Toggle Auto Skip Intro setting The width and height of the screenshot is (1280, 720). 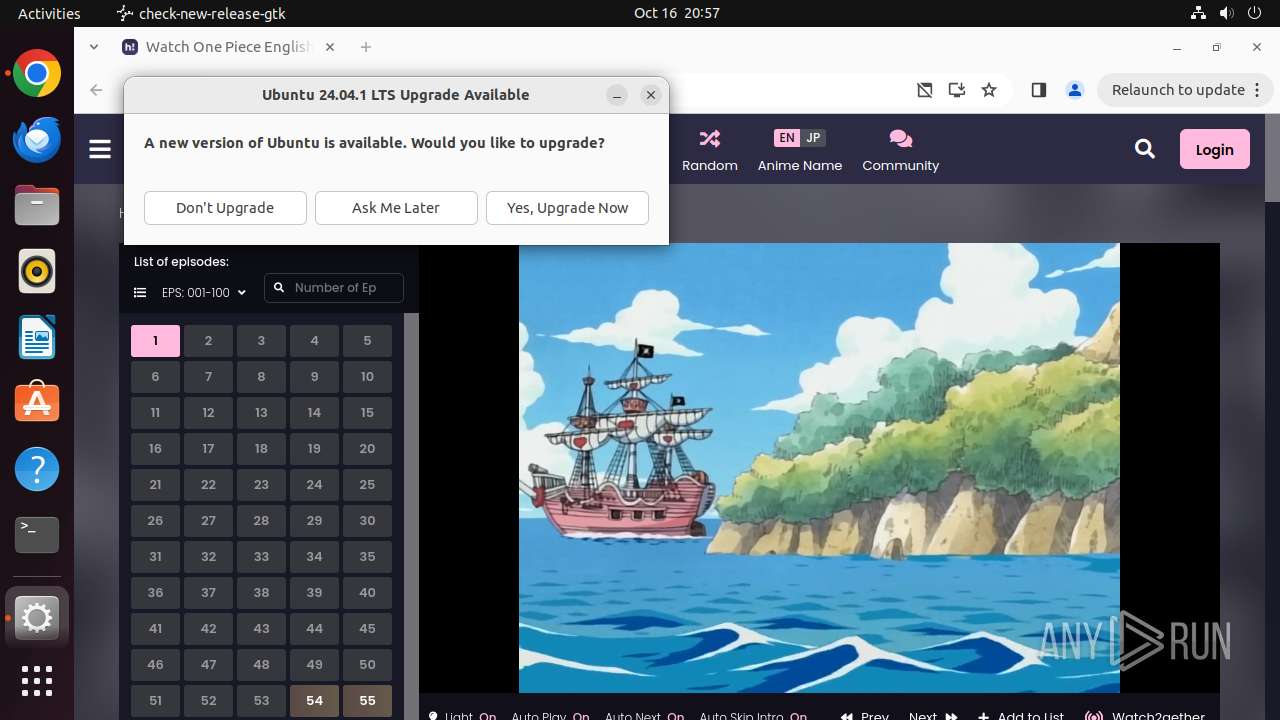tap(753, 716)
